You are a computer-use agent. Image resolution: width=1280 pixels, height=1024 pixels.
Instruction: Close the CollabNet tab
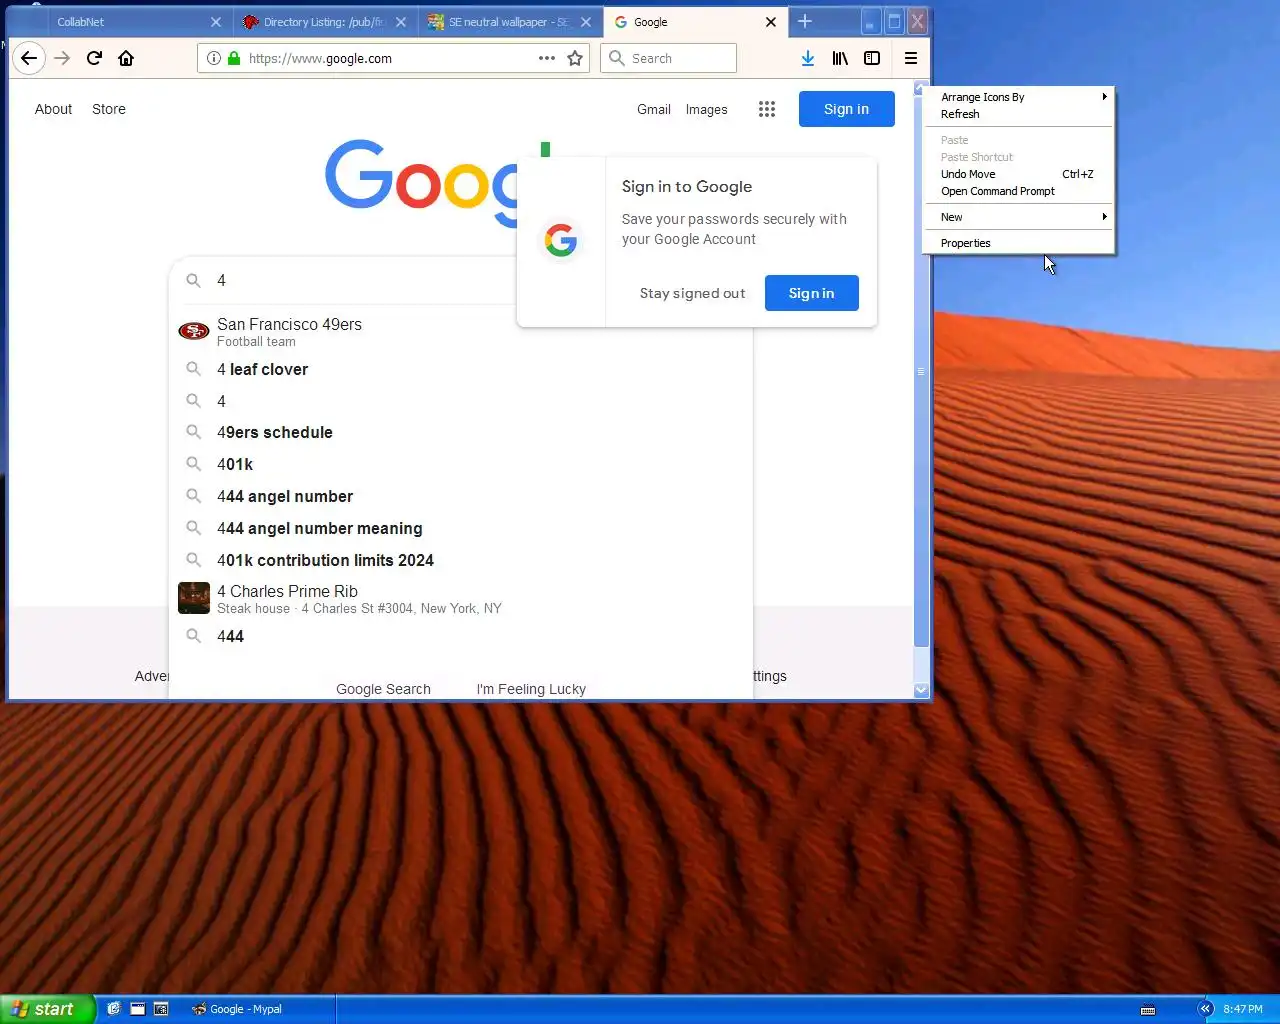pyautogui.click(x=216, y=22)
